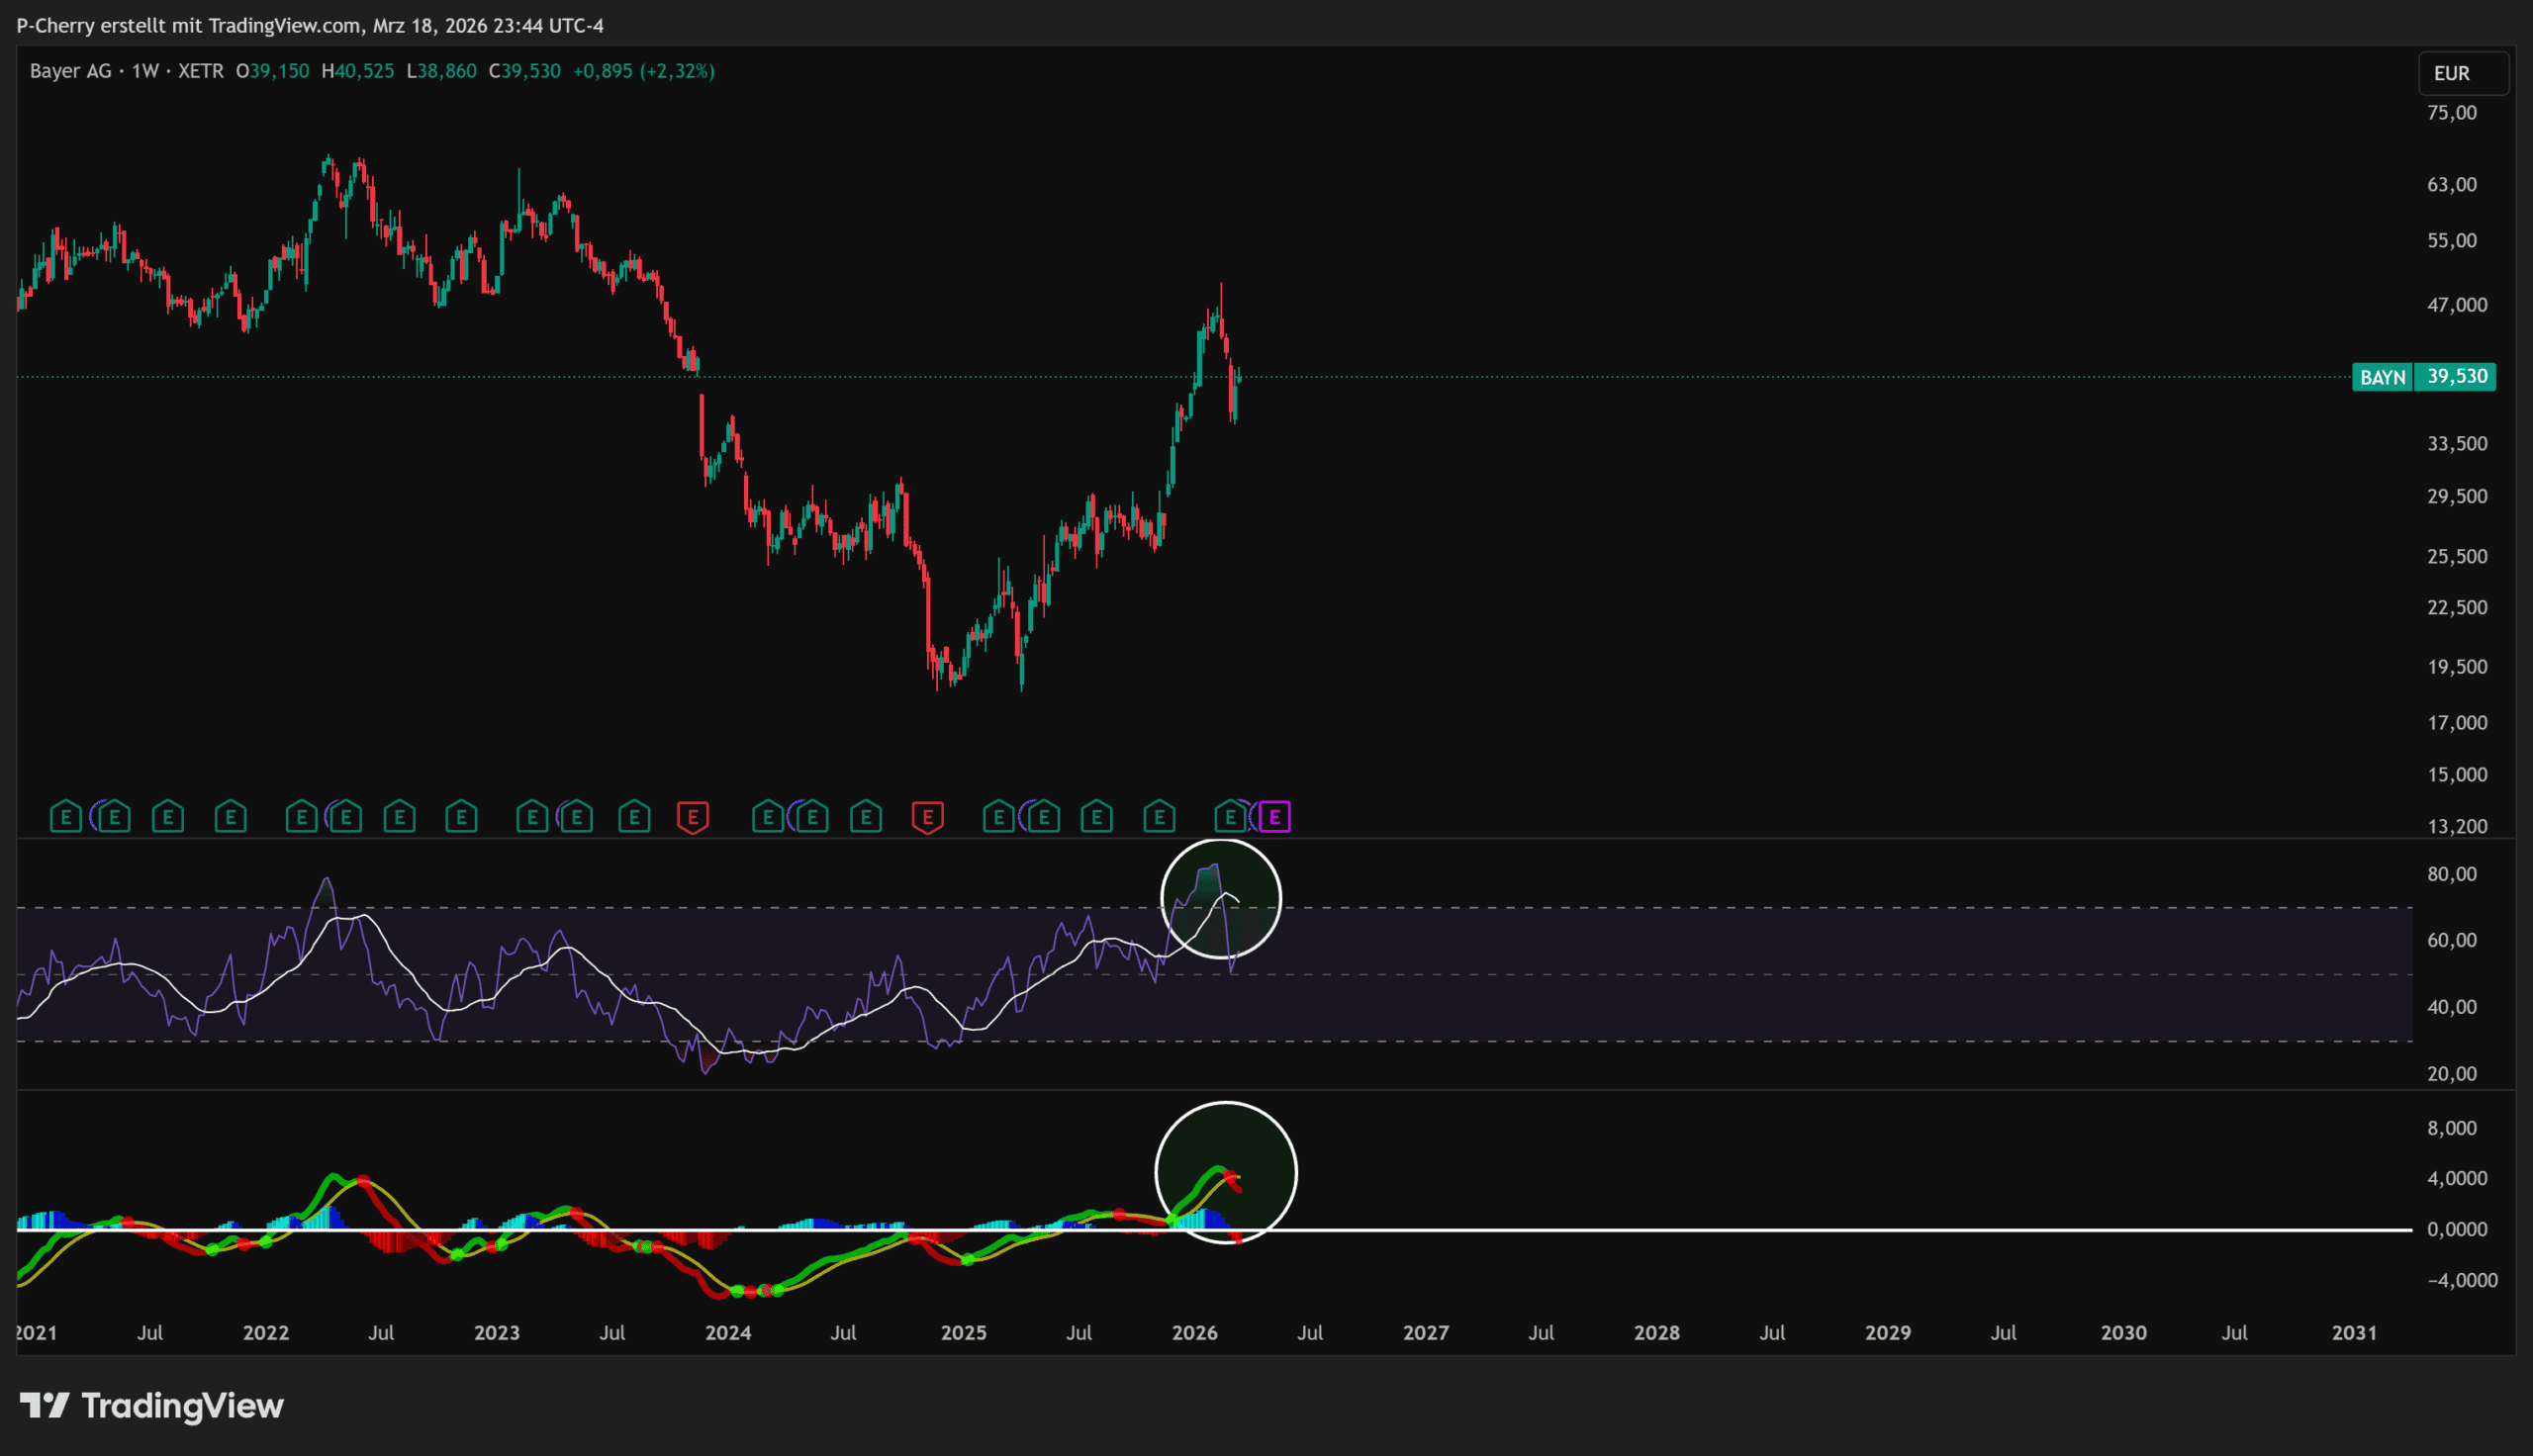This screenshot has width=2533, height=1456.
Task: Click the 0,0000 level on MACD scale
Action: pyautogui.click(x=2456, y=1229)
